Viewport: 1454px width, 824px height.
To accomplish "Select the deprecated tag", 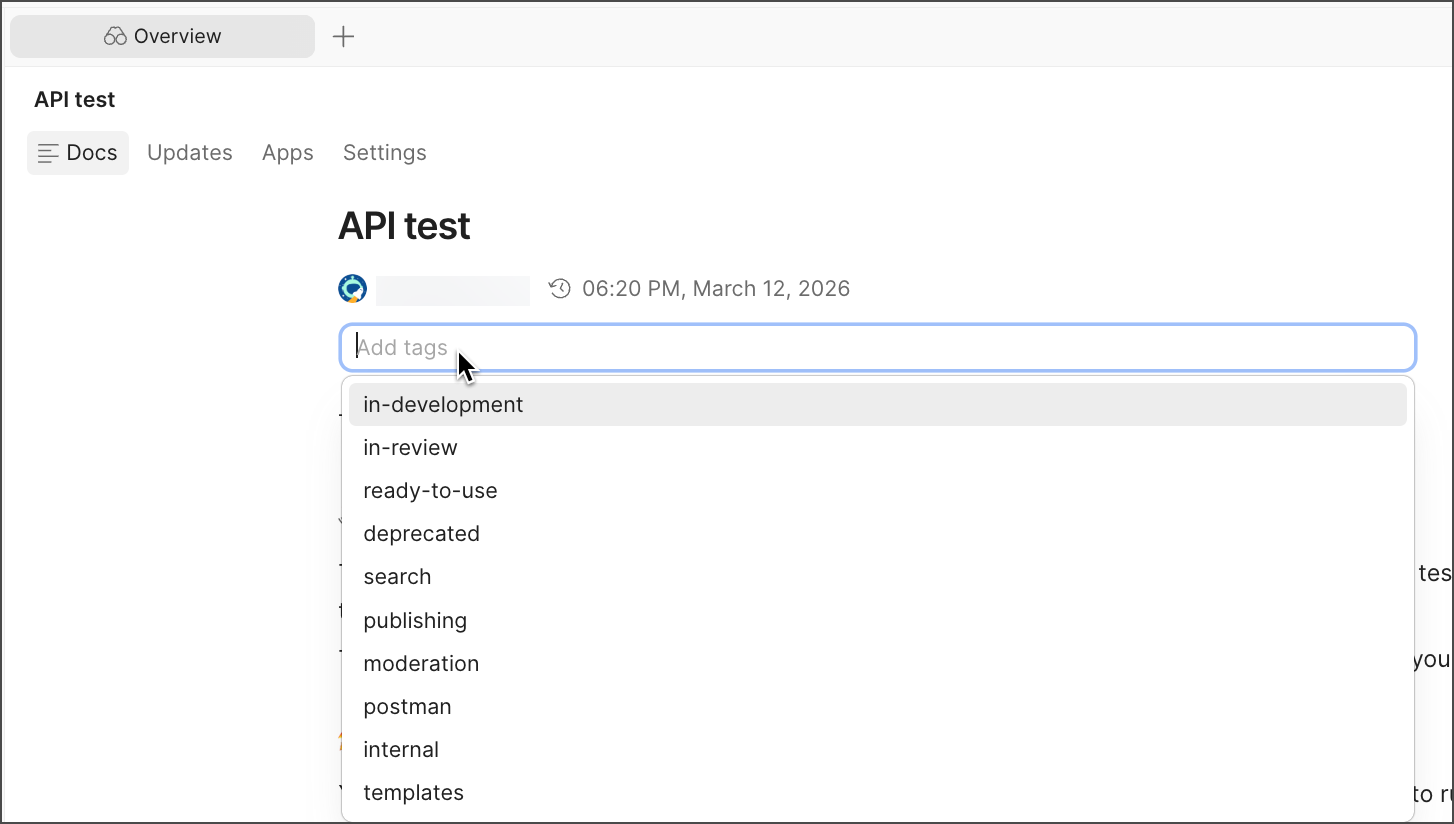I will pyautogui.click(x=421, y=534).
